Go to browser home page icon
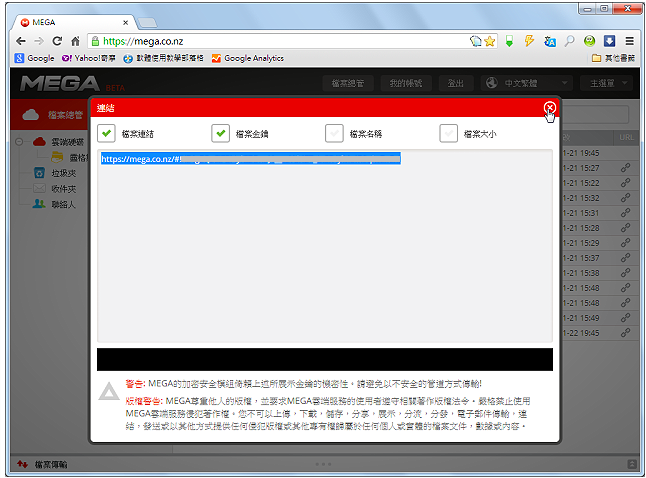The height and width of the screenshot is (478, 646). coord(75,41)
